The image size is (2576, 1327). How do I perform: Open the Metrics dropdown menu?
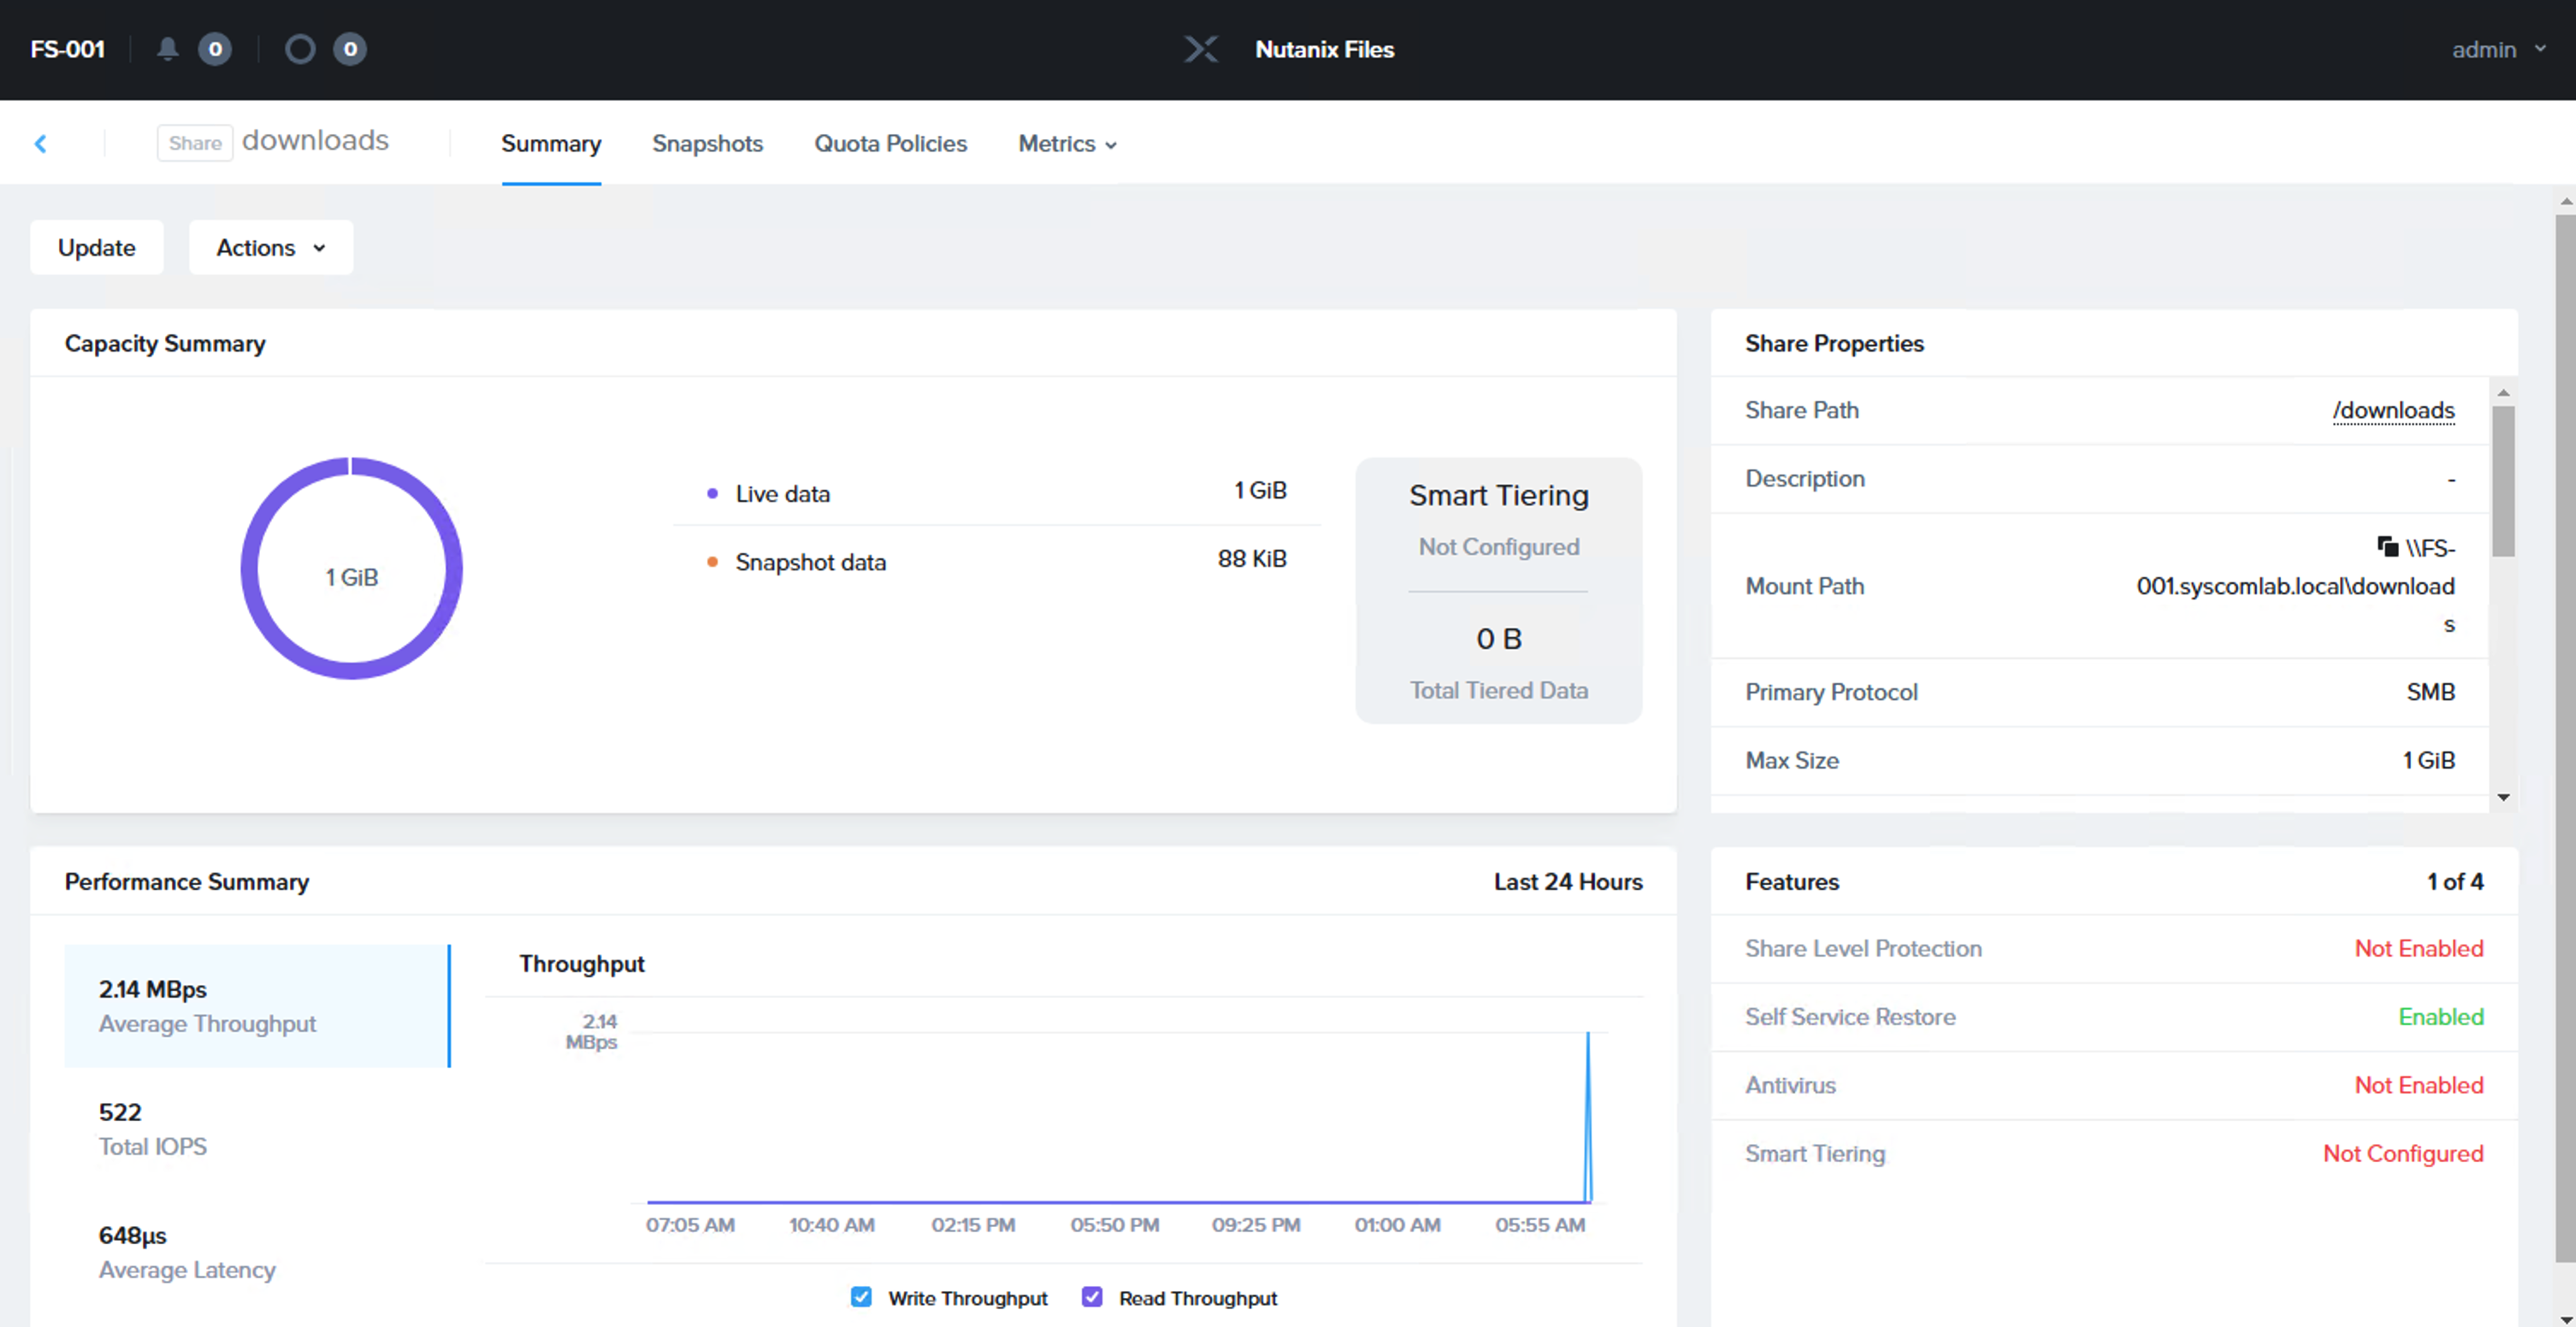[1067, 144]
